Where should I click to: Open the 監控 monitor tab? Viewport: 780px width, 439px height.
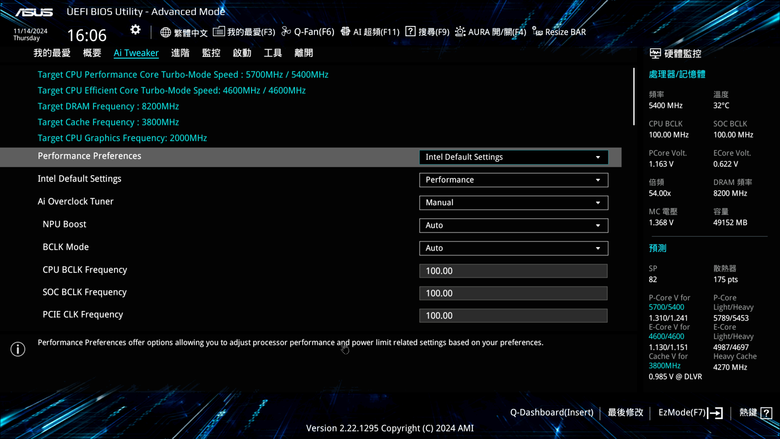click(211, 53)
